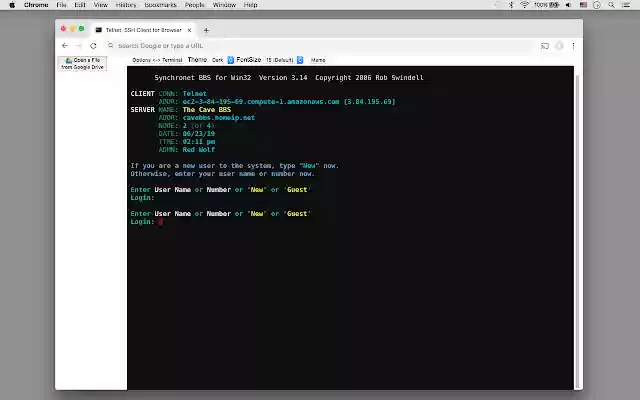The height and width of the screenshot is (400, 640).
Task: Open the Chrome menu in the menu bar
Action: point(36,5)
